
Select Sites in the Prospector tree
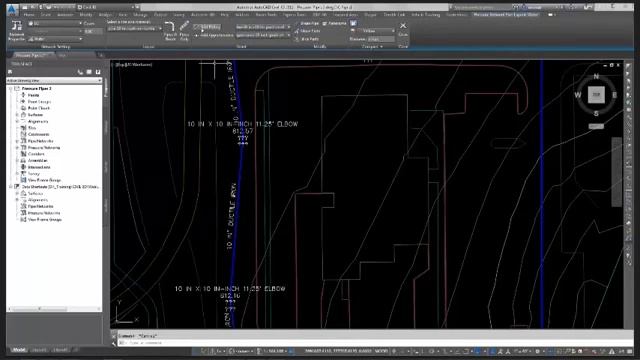[32, 128]
